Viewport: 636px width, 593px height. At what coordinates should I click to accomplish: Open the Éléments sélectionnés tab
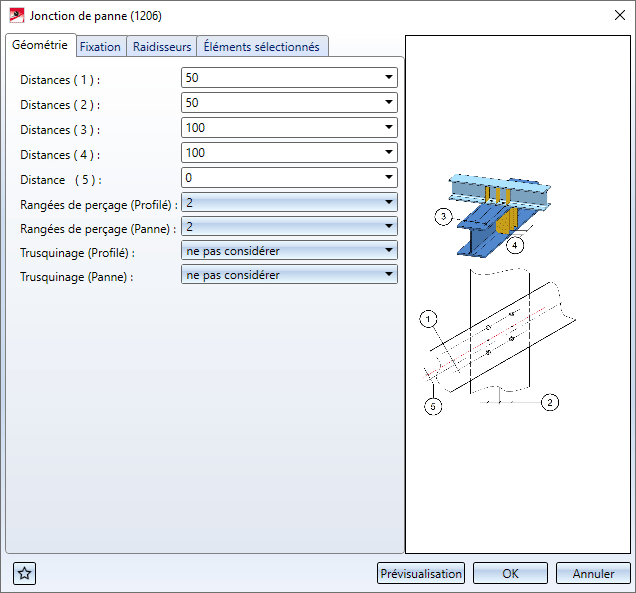tap(262, 47)
